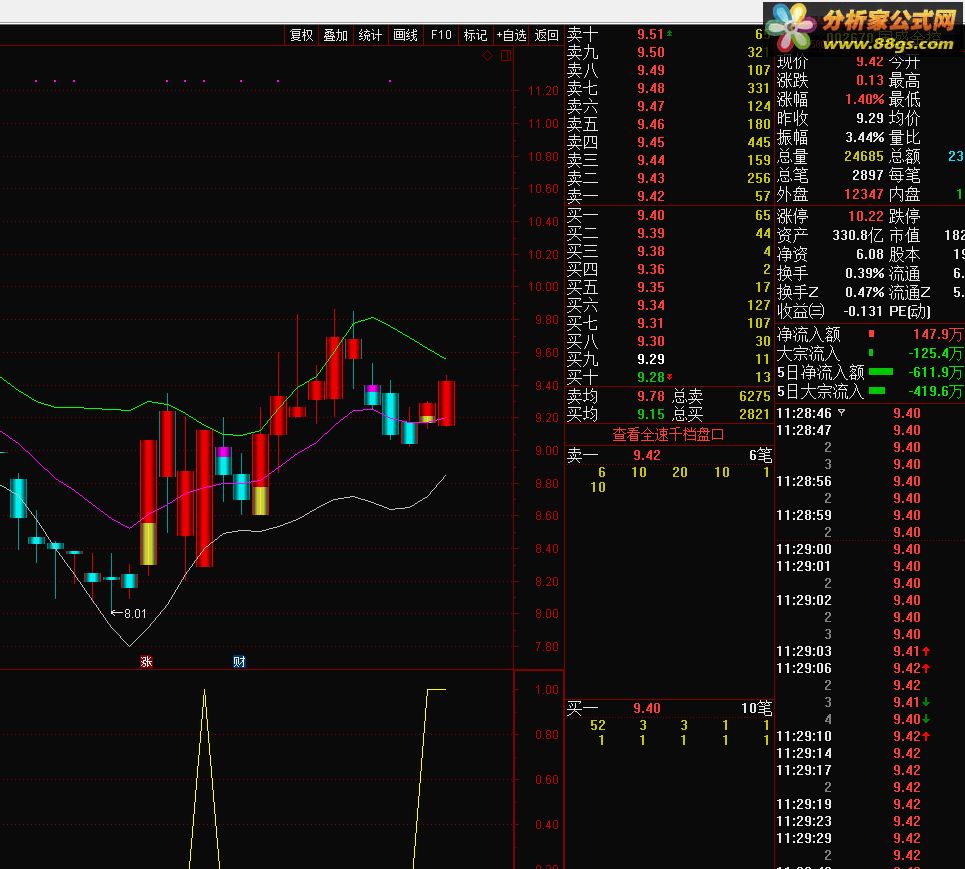Click the 复权 toolbar button
The height and width of the screenshot is (869, 965).
(x=302, y=35)
